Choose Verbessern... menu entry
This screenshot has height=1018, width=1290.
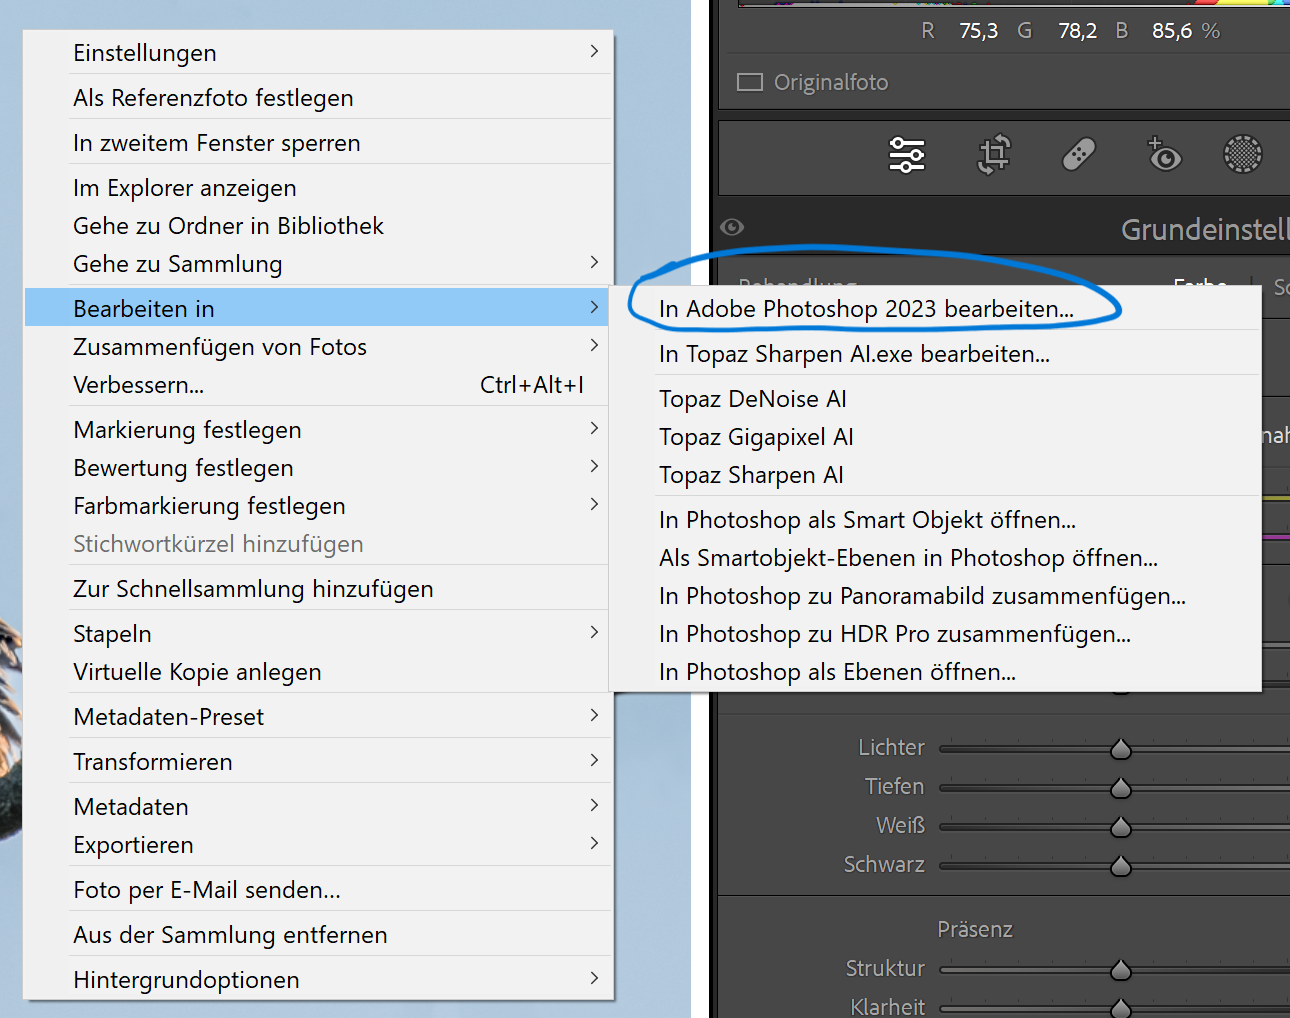pos(318,385)
